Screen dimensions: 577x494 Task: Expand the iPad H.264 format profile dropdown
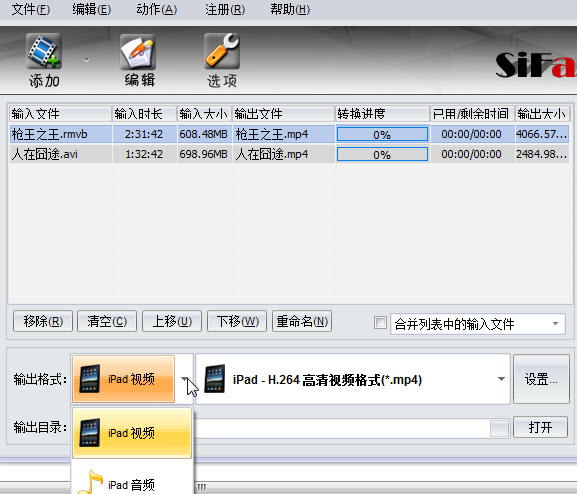coord(501,379)
